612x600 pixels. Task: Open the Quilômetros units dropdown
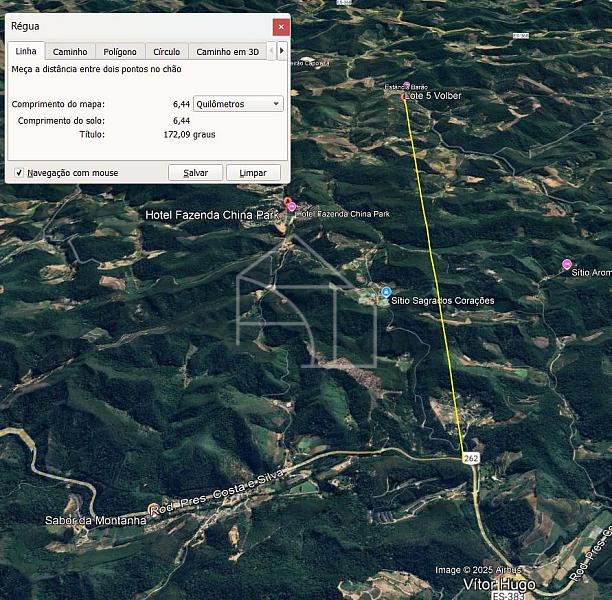[x=238, y=104]
